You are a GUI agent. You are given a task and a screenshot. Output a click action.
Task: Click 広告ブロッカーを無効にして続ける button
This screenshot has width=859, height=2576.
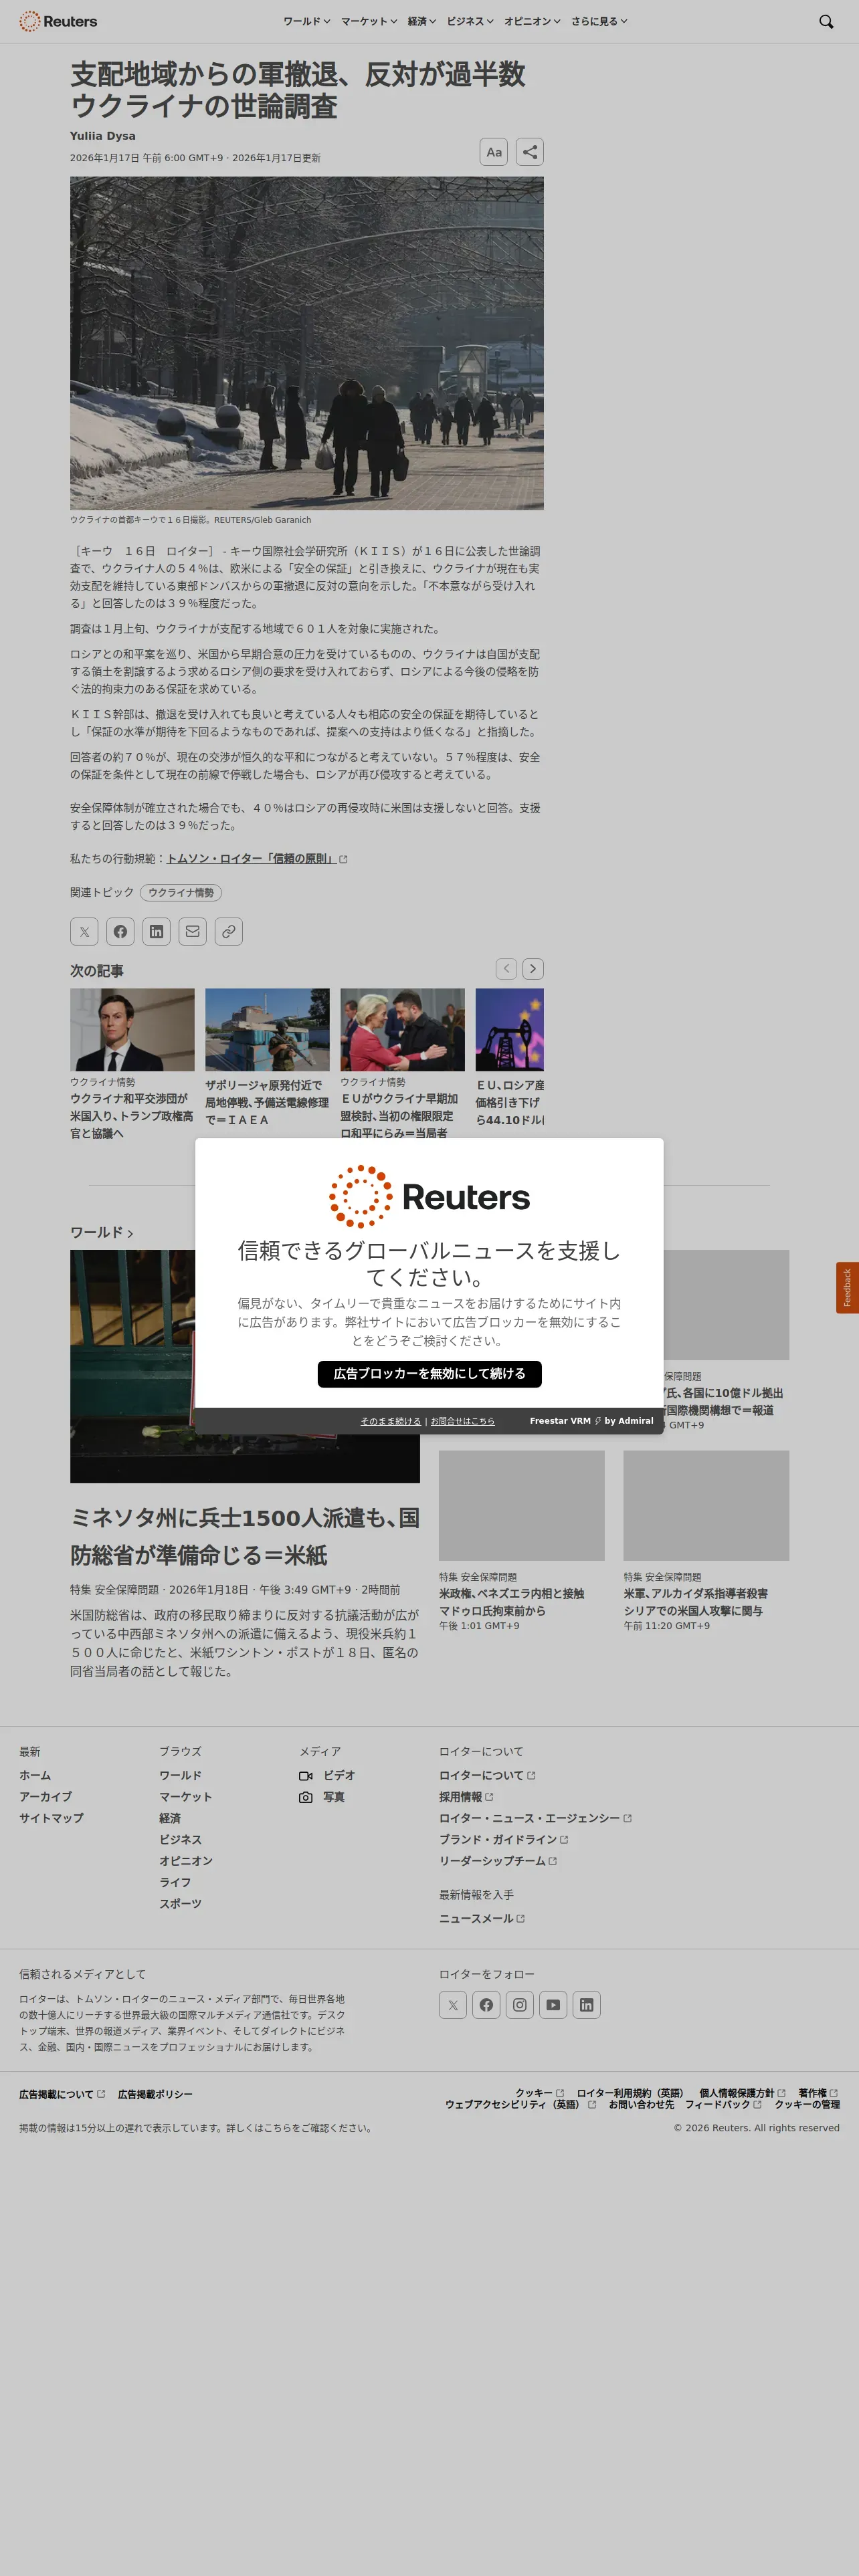pyautogui.click(x=430, y=1373)
